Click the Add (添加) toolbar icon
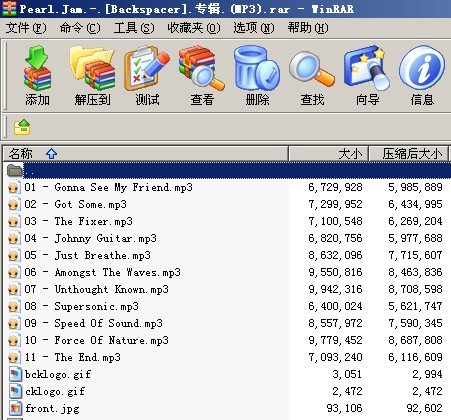This screenshot has width=451, height=420. click(37, 68)
